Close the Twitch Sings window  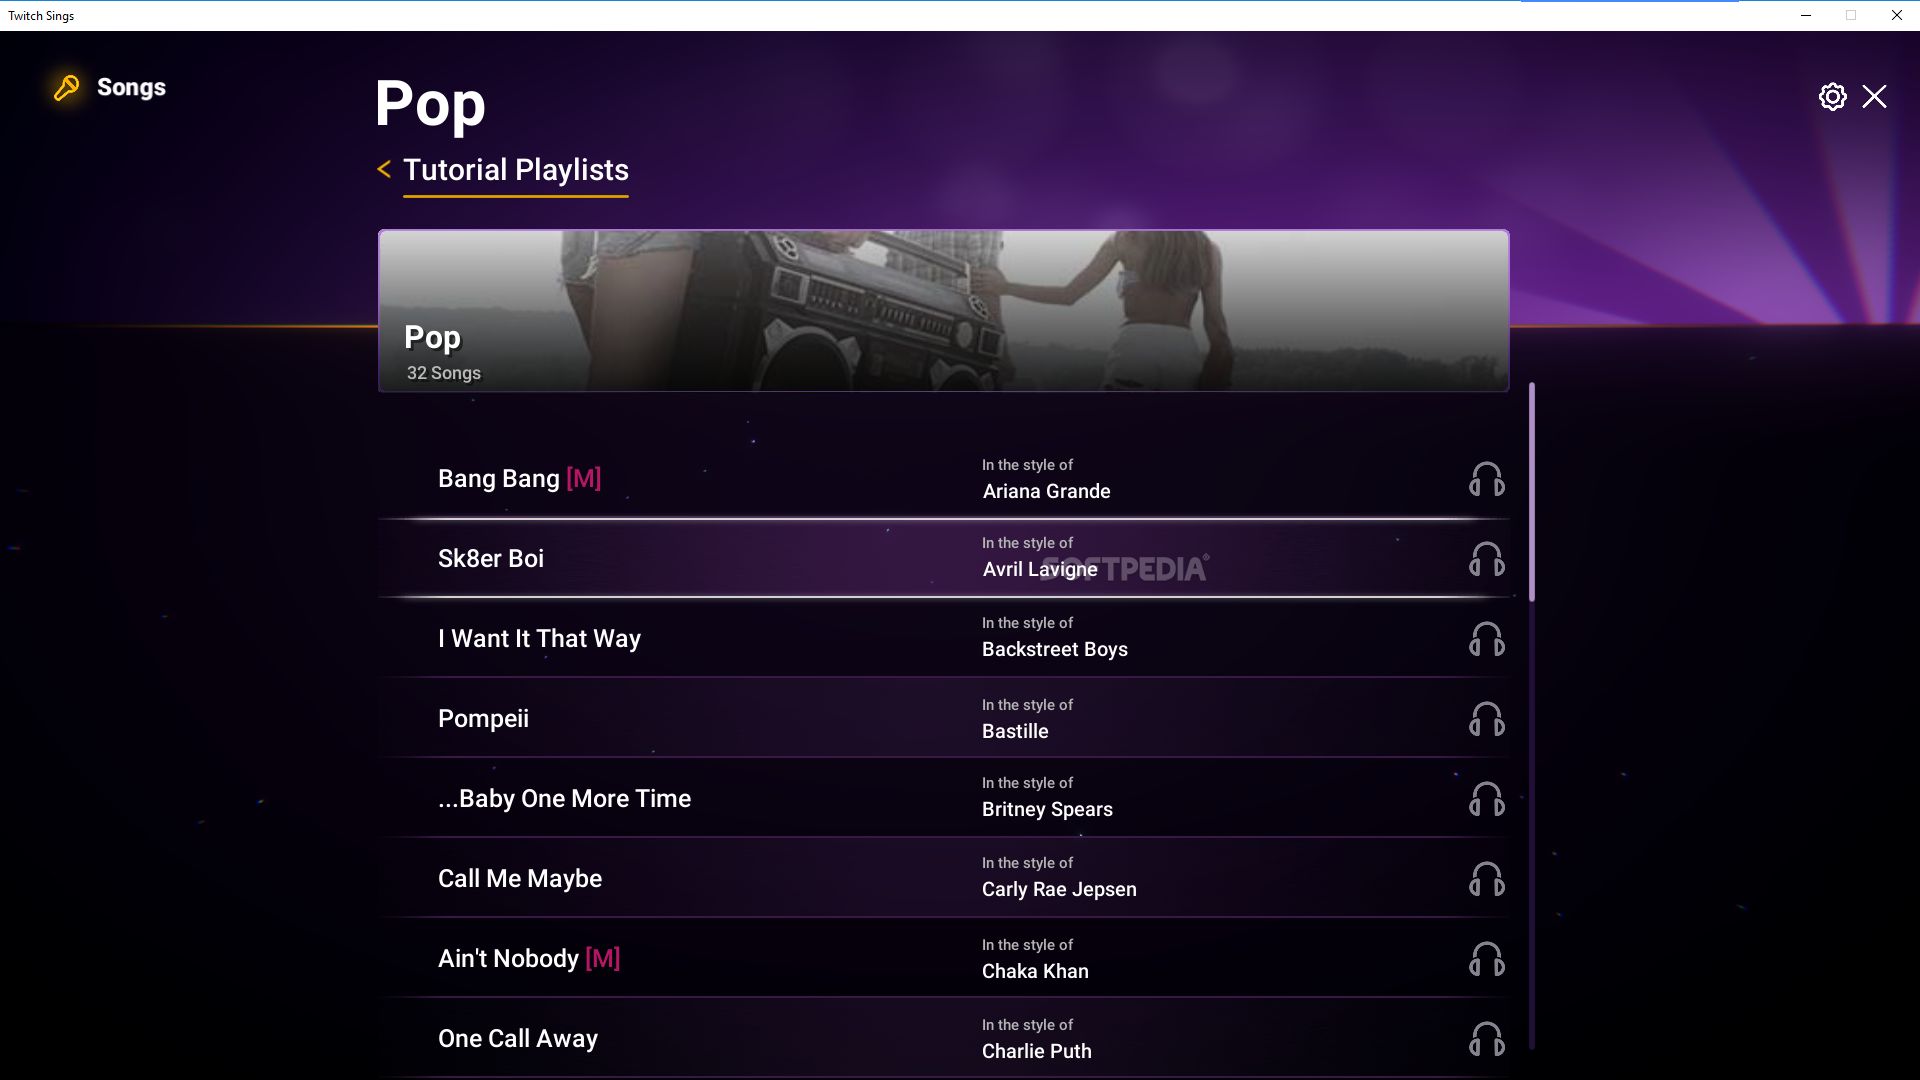(x=1896, y=15)
